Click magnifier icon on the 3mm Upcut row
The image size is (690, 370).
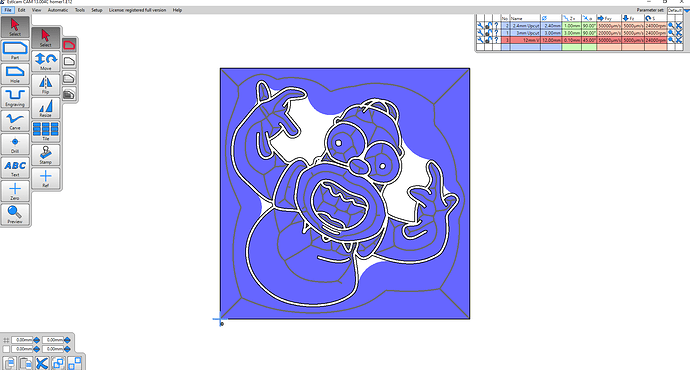(x=671, y=33)
